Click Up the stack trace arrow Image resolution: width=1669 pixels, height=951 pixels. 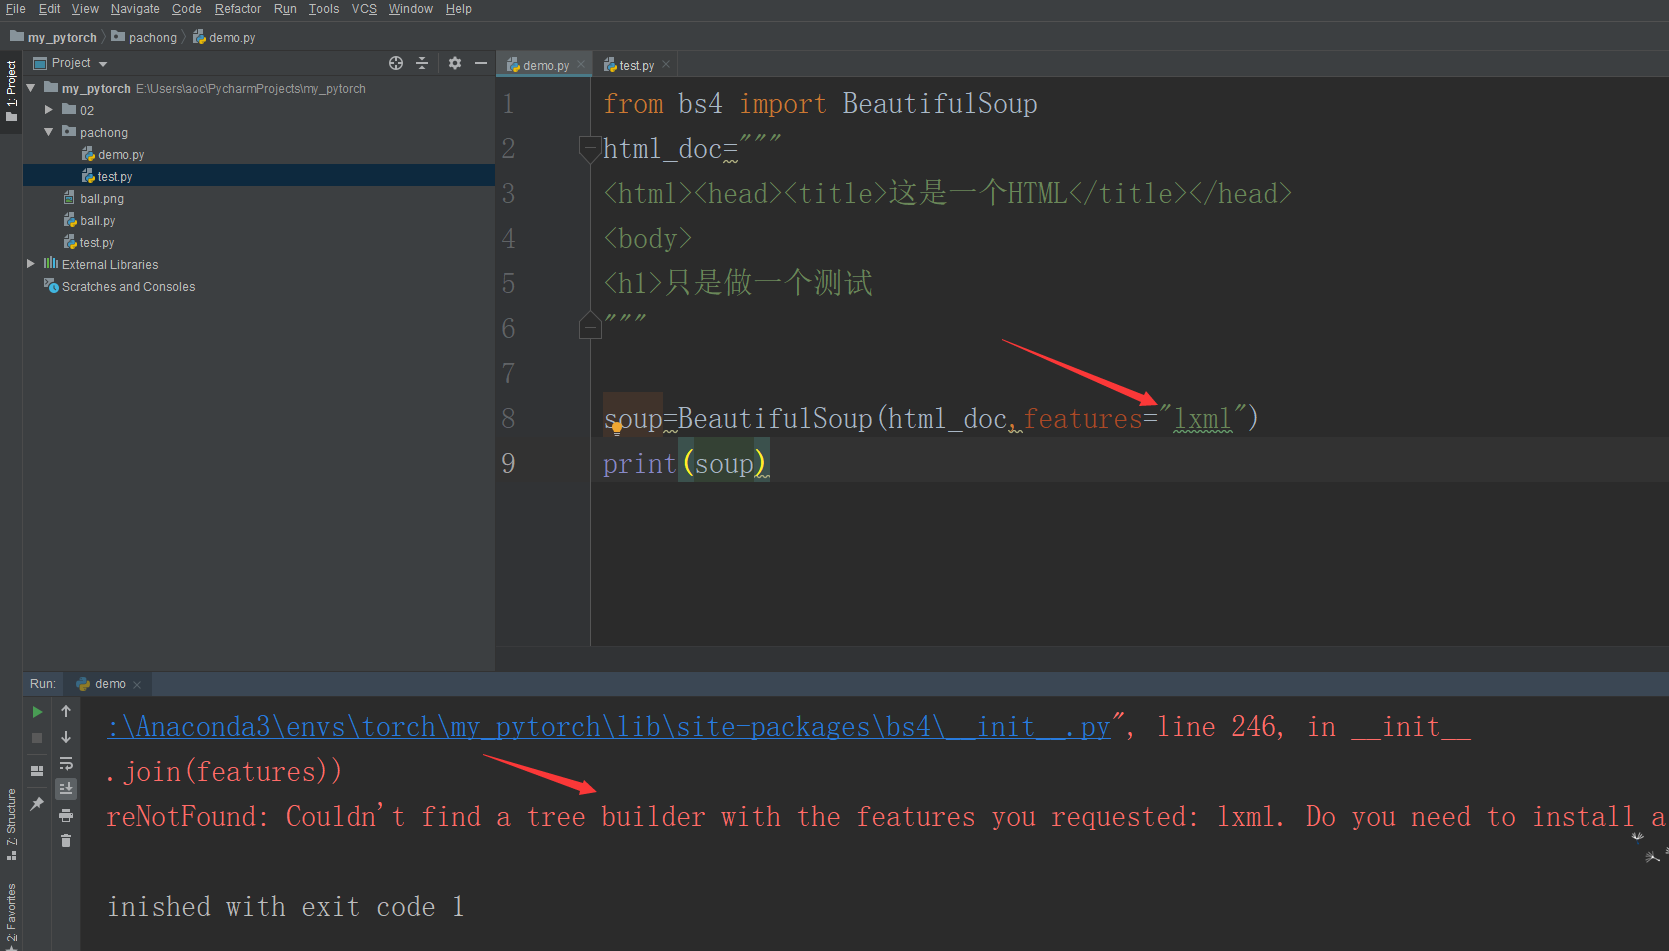66,712
